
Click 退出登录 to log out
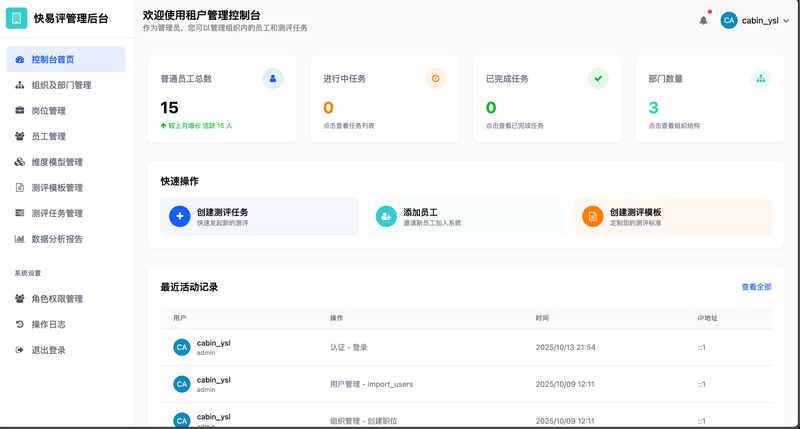48,350
